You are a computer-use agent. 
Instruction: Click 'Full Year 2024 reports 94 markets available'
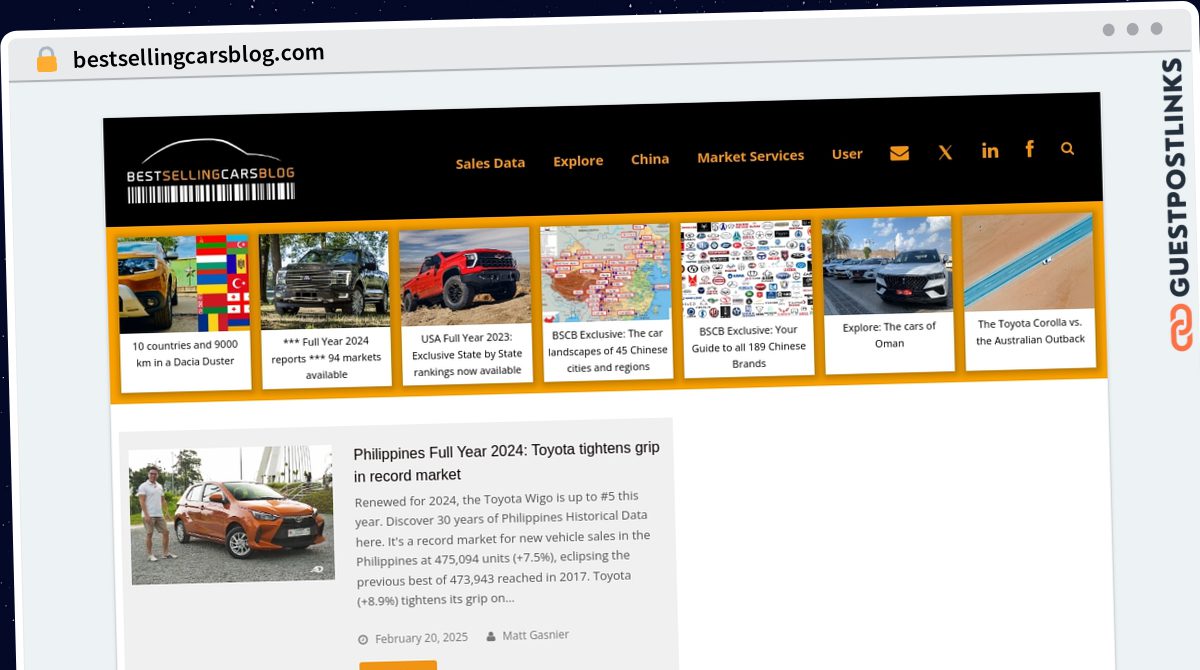[x=326, y=358]
